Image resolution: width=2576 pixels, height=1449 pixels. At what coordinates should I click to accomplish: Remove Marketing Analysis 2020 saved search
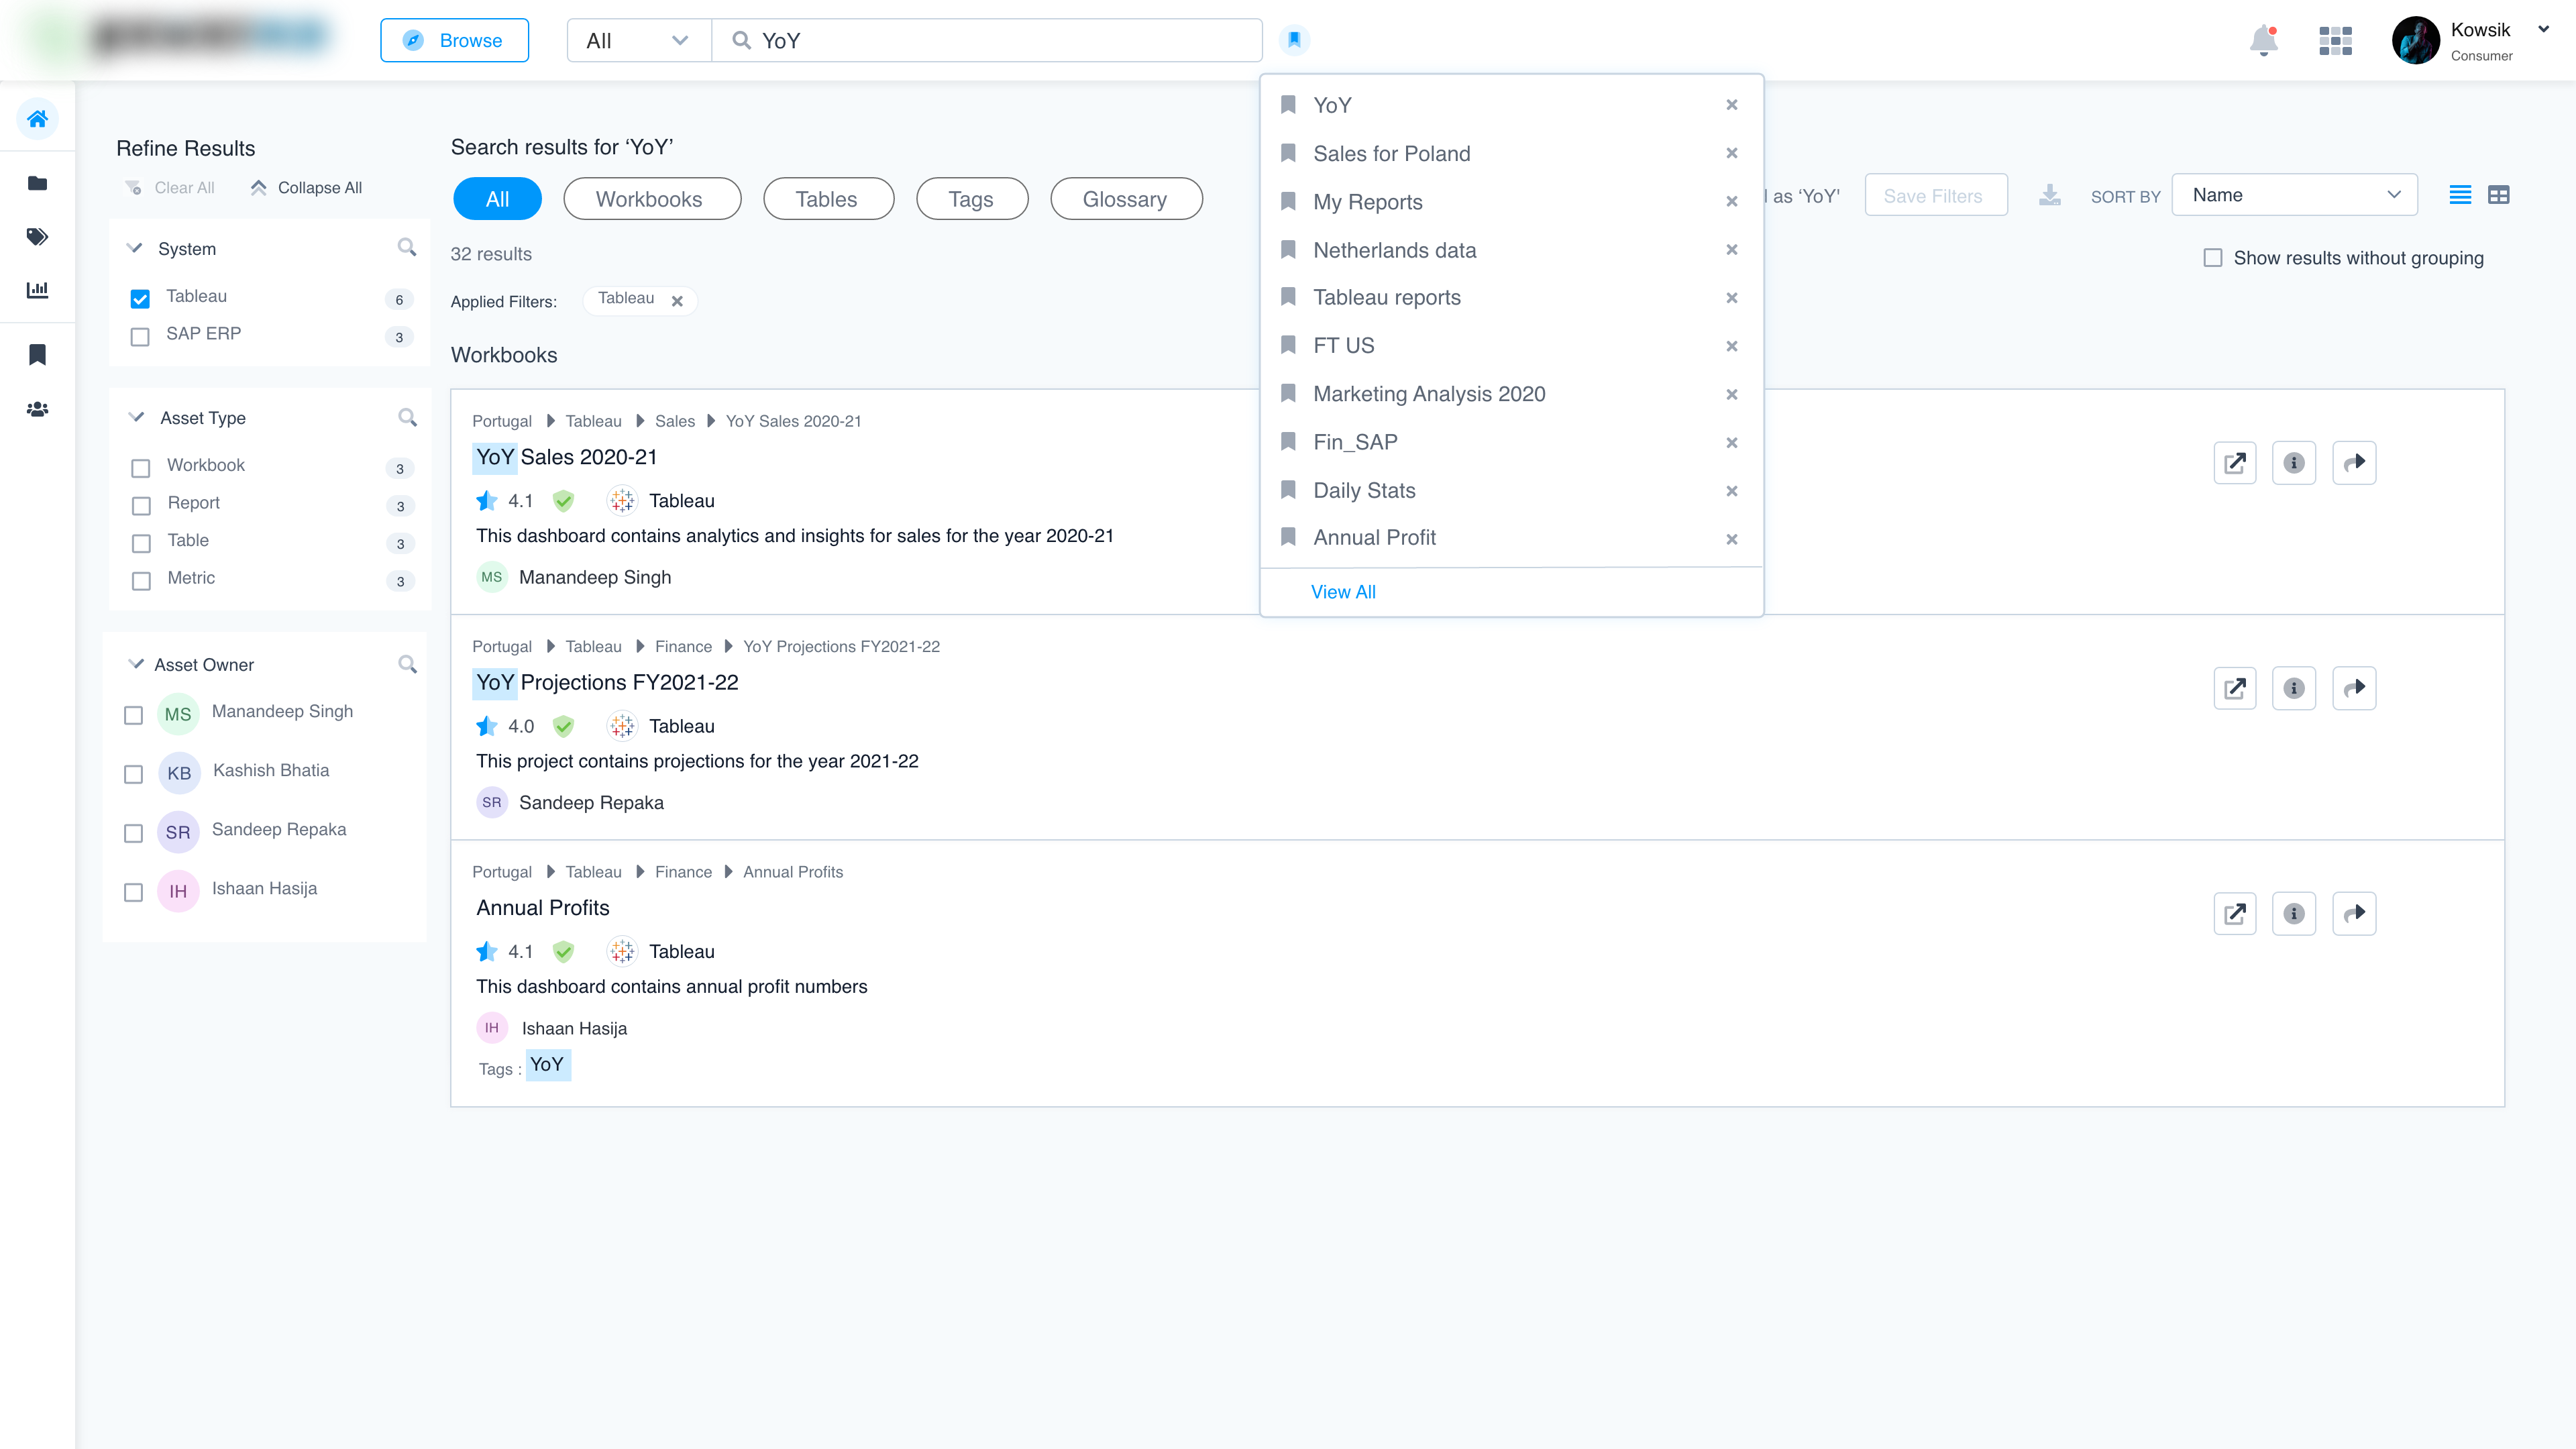[1731, 394]
